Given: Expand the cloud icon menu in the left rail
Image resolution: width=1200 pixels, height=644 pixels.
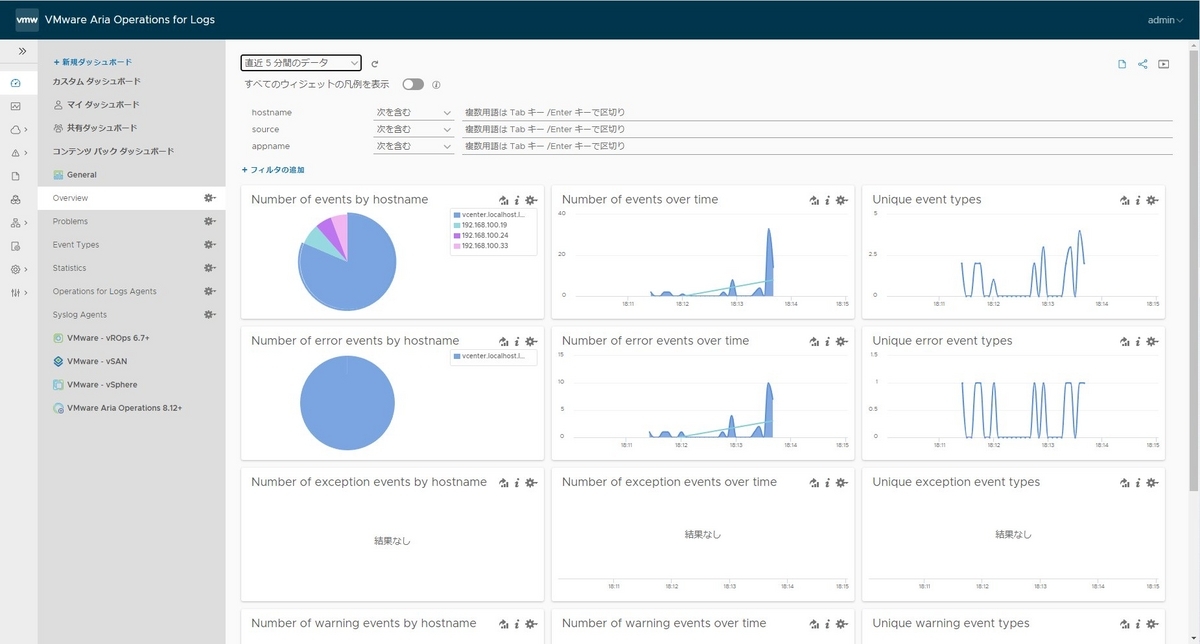Looking at the screenshot, I should click(x=17, y=129).
